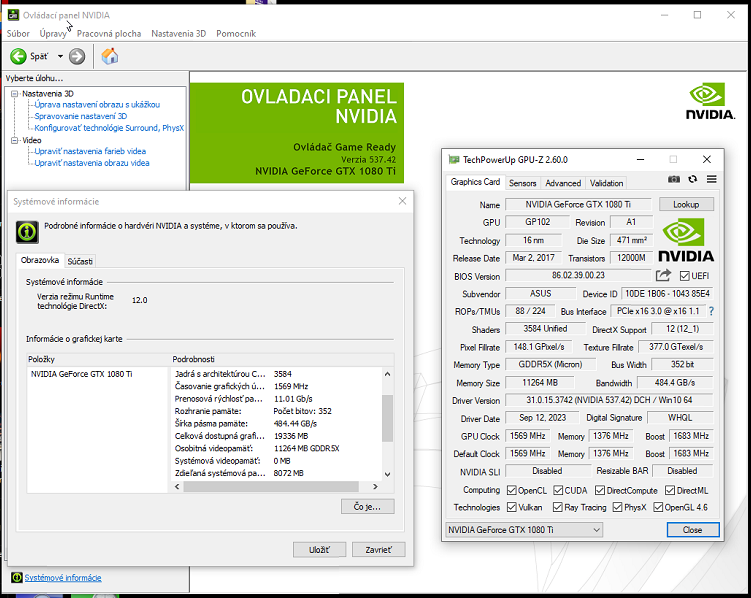Click the Systémové informácie icon at bottom
This screenshot has height=598, width=751.
[17, 577]
